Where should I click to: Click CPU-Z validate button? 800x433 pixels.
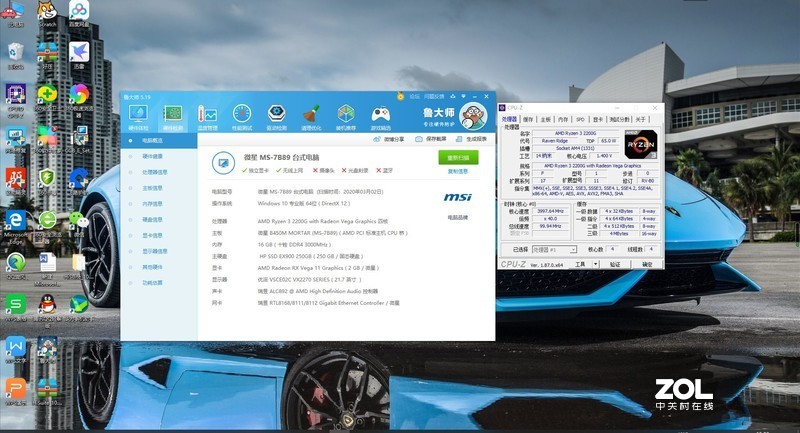click(615, 264)
